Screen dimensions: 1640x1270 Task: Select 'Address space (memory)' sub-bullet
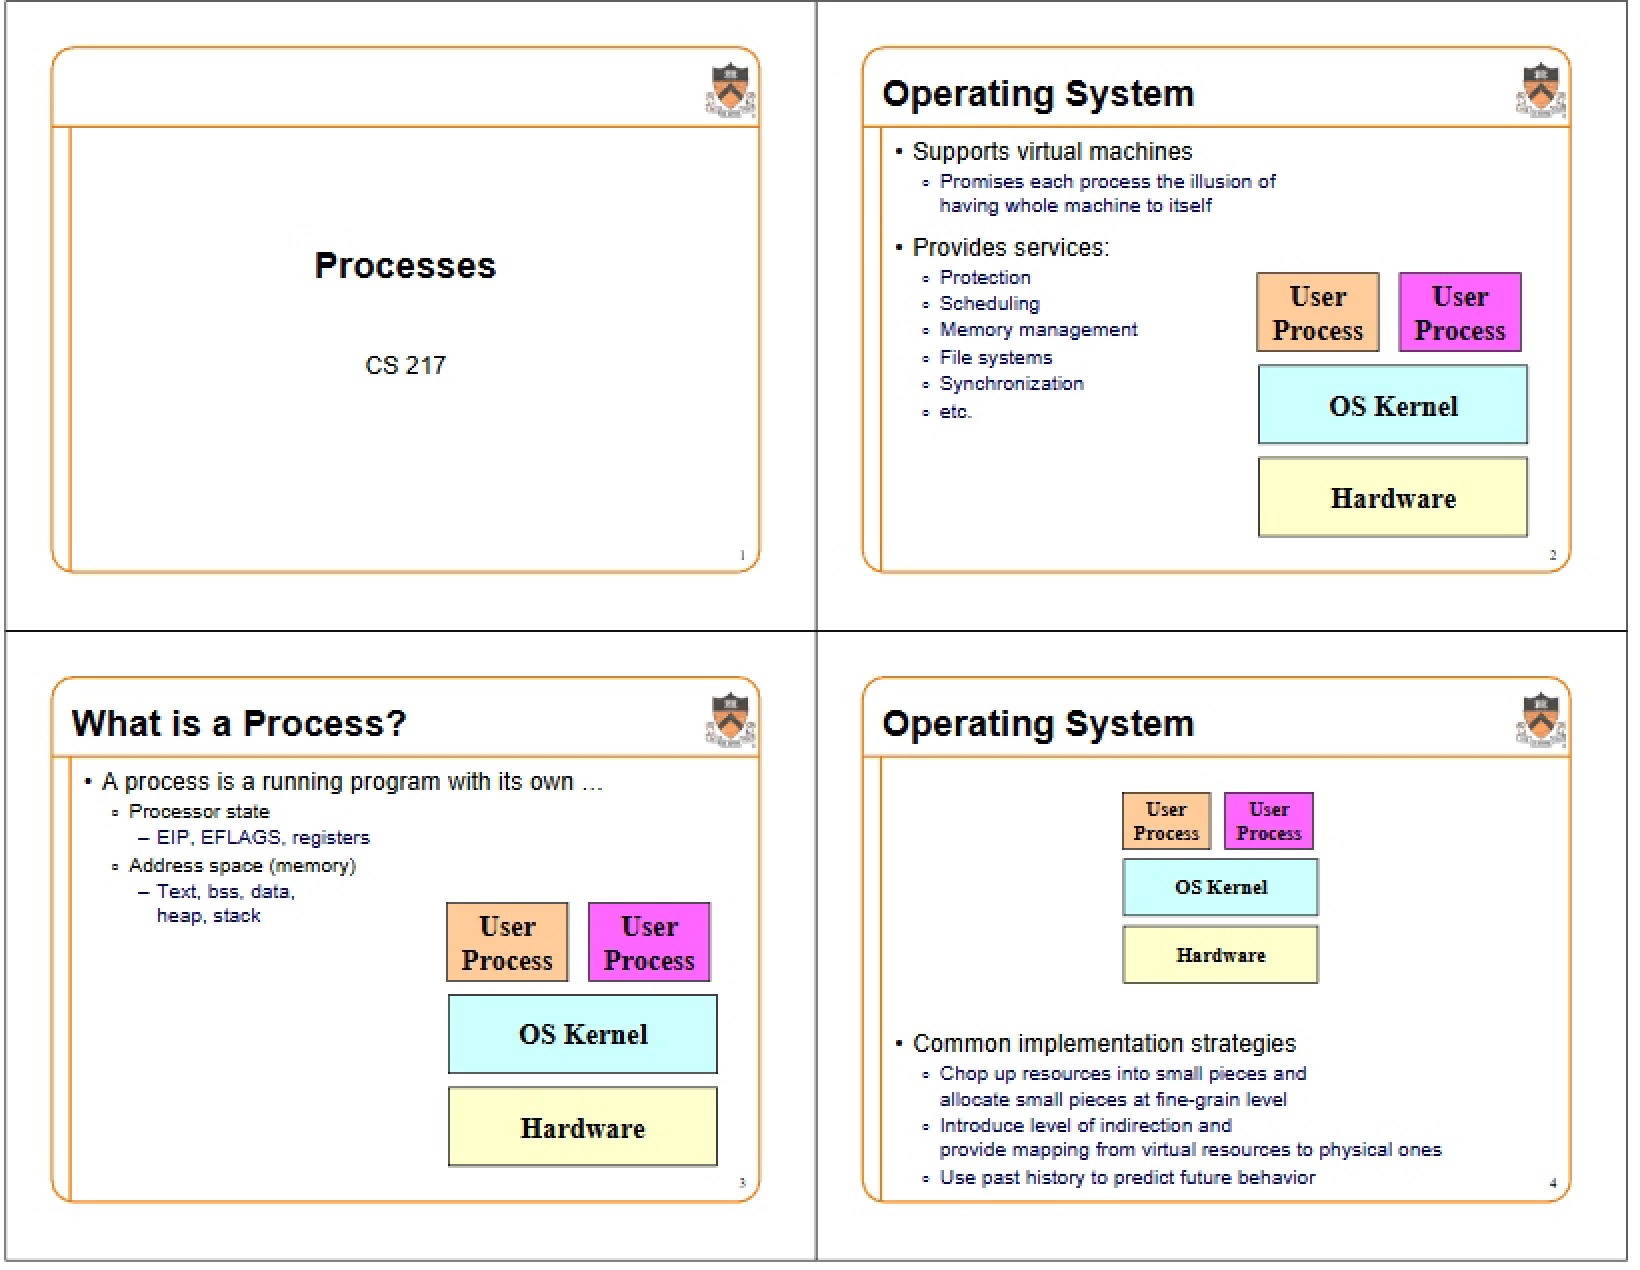[242, 866]
